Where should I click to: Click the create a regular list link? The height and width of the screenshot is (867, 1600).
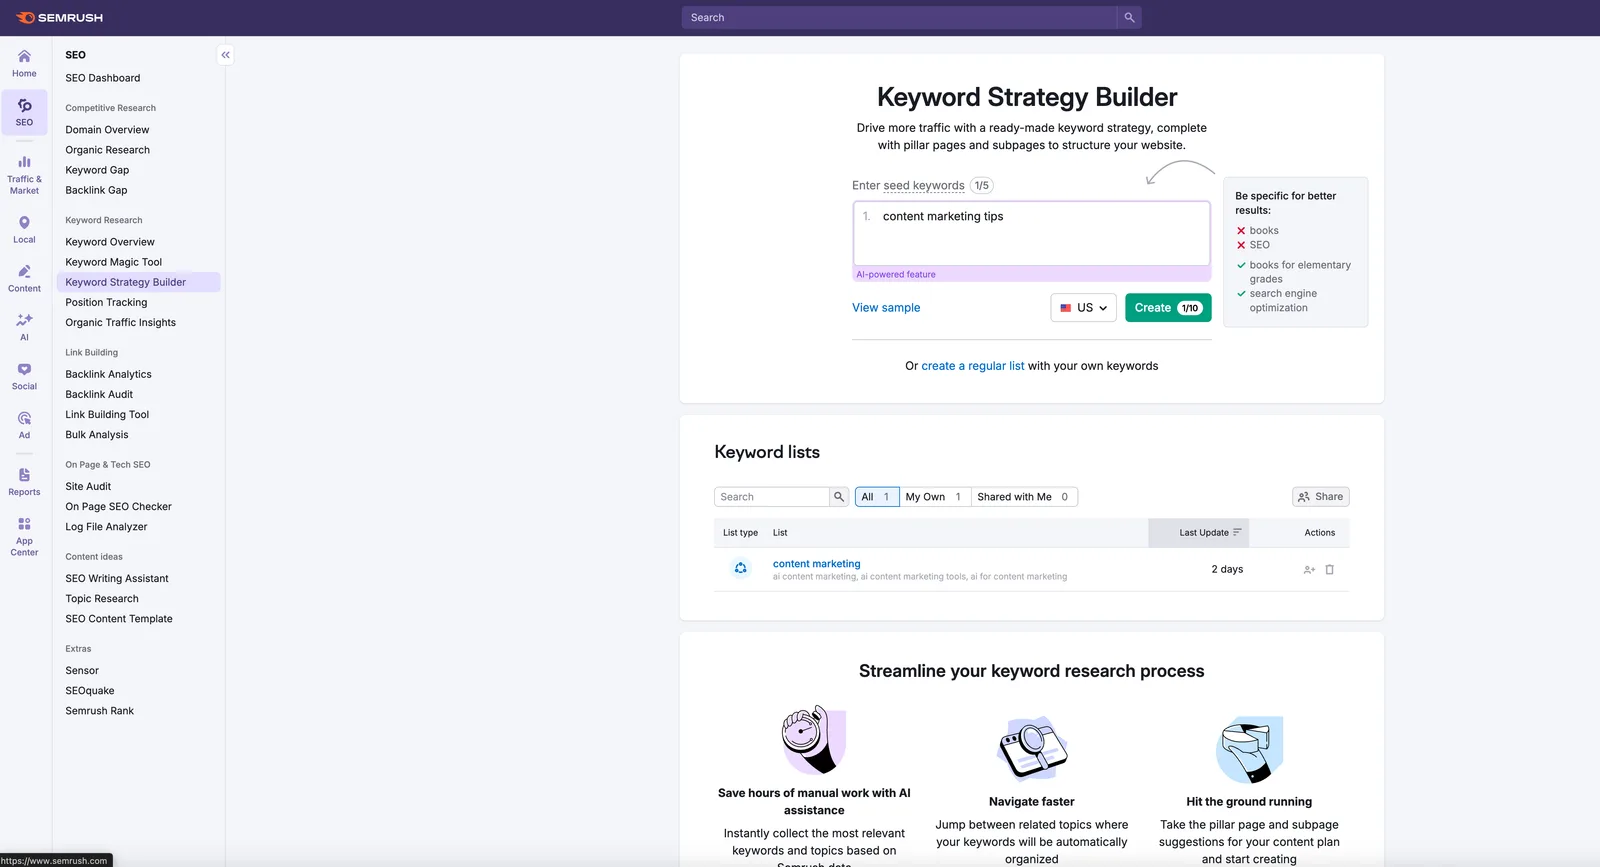[x=972, y=366]
